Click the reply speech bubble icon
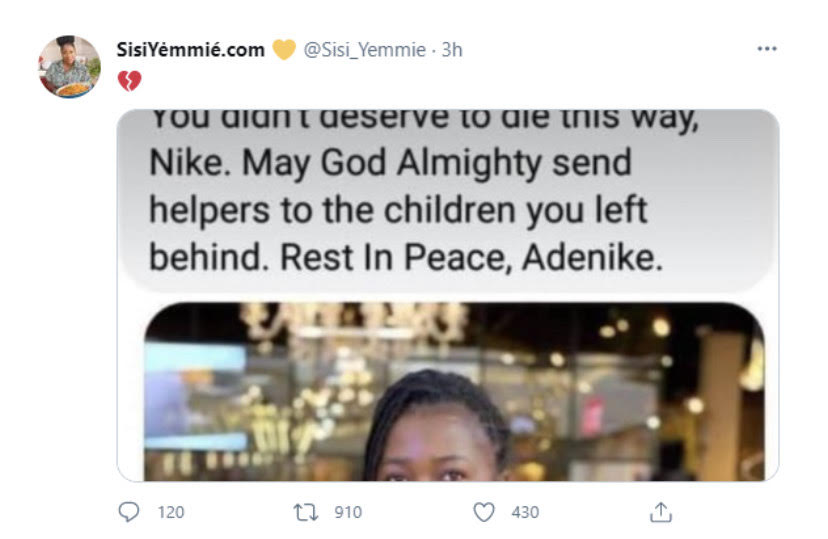Viewport: 828px width, 539px height. pos(129,512)
